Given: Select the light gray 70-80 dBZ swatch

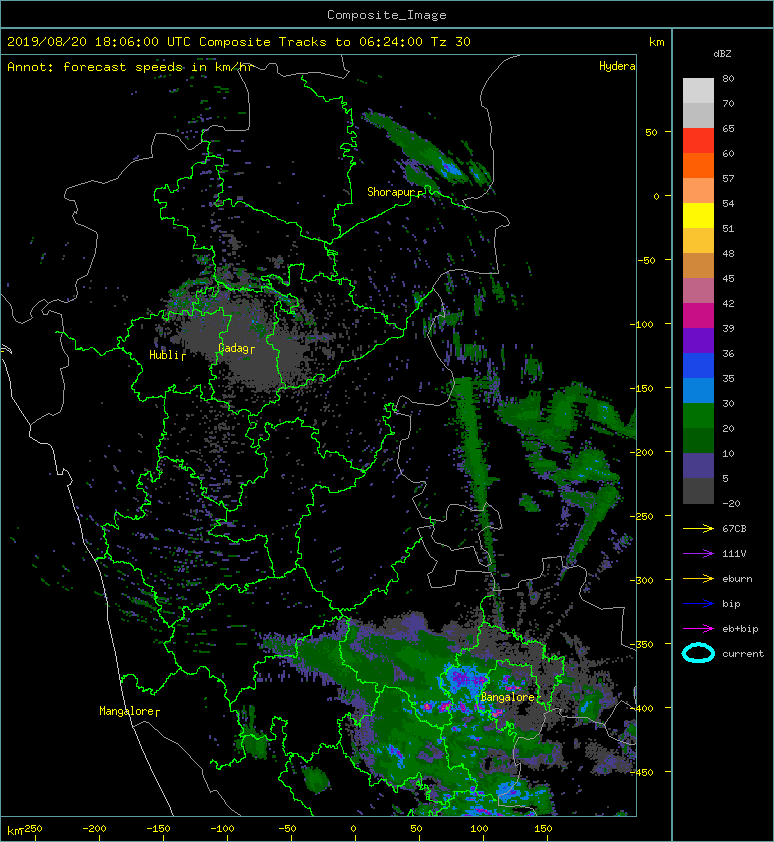Looking at the screenshot, I should click(x=698, y=91).
